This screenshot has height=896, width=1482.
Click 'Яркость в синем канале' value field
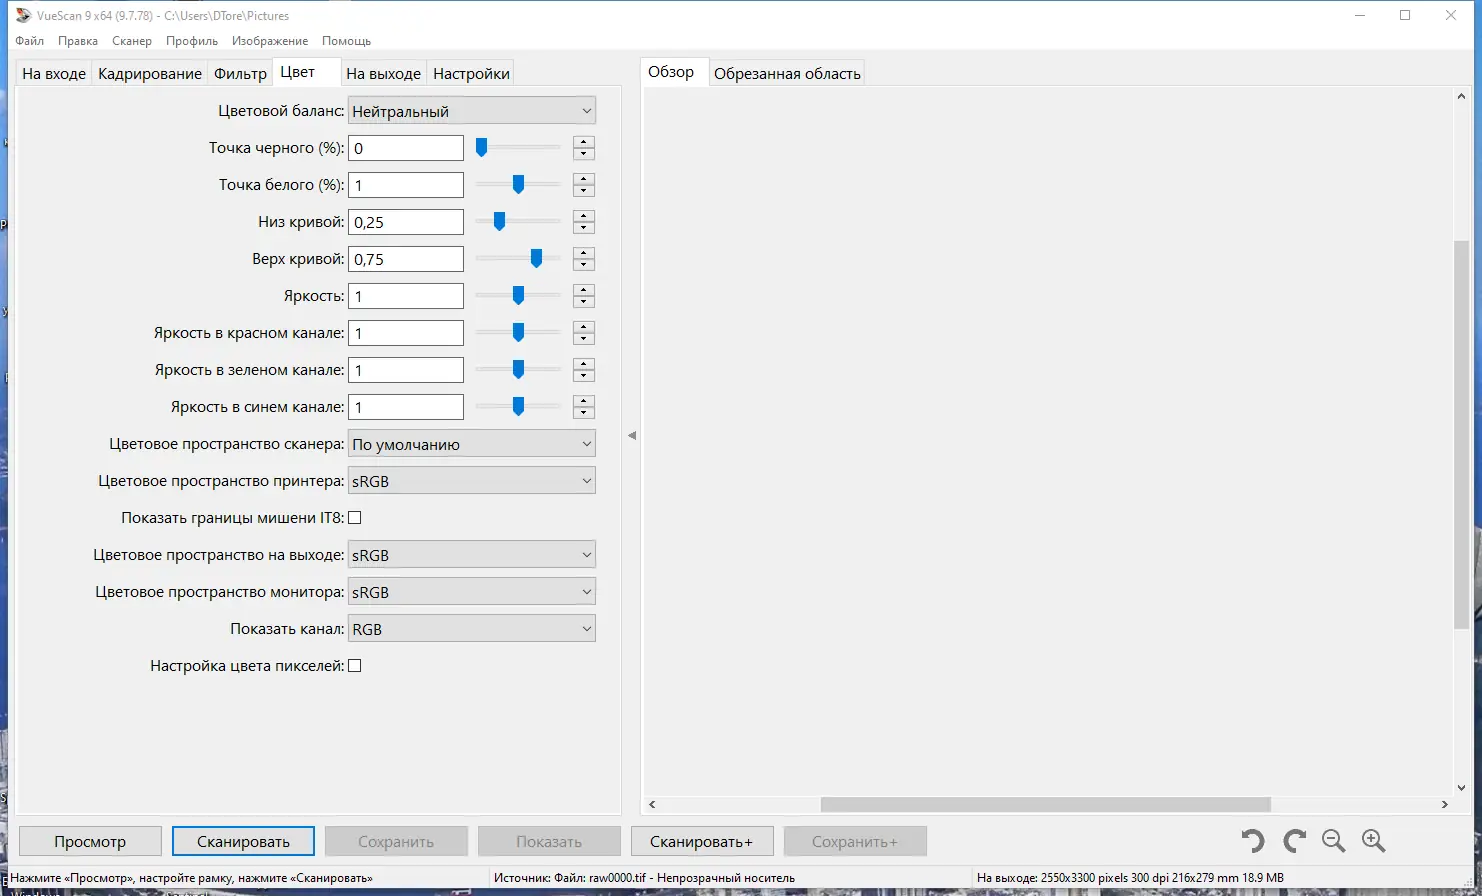pyautogui.click(x=405, y=407)
